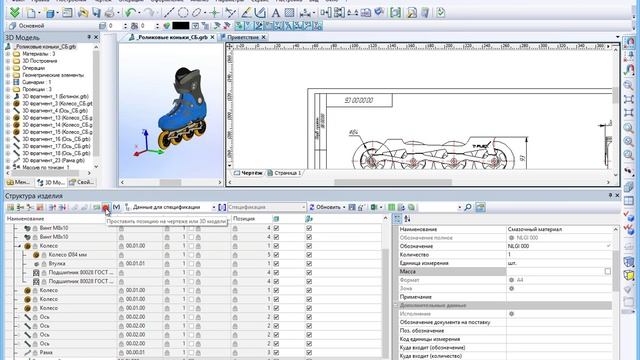Click the first icon in Структура изделия toolbar
The width and height of the screenshot is (640, 360).
[11, 207]
